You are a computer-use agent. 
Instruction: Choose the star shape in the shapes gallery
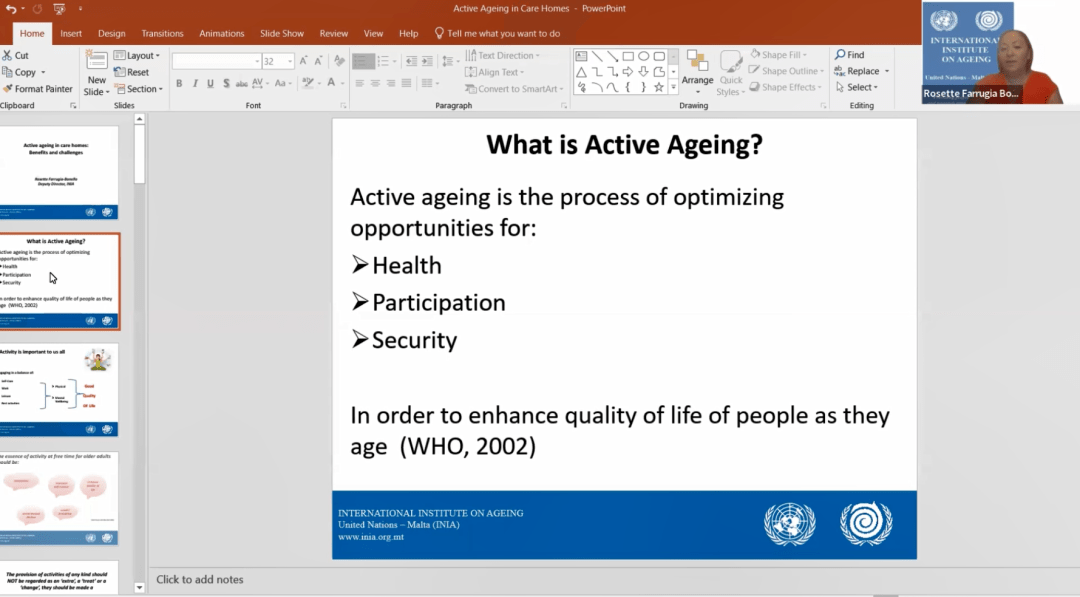pyautogui.click(x=660, y=88)
